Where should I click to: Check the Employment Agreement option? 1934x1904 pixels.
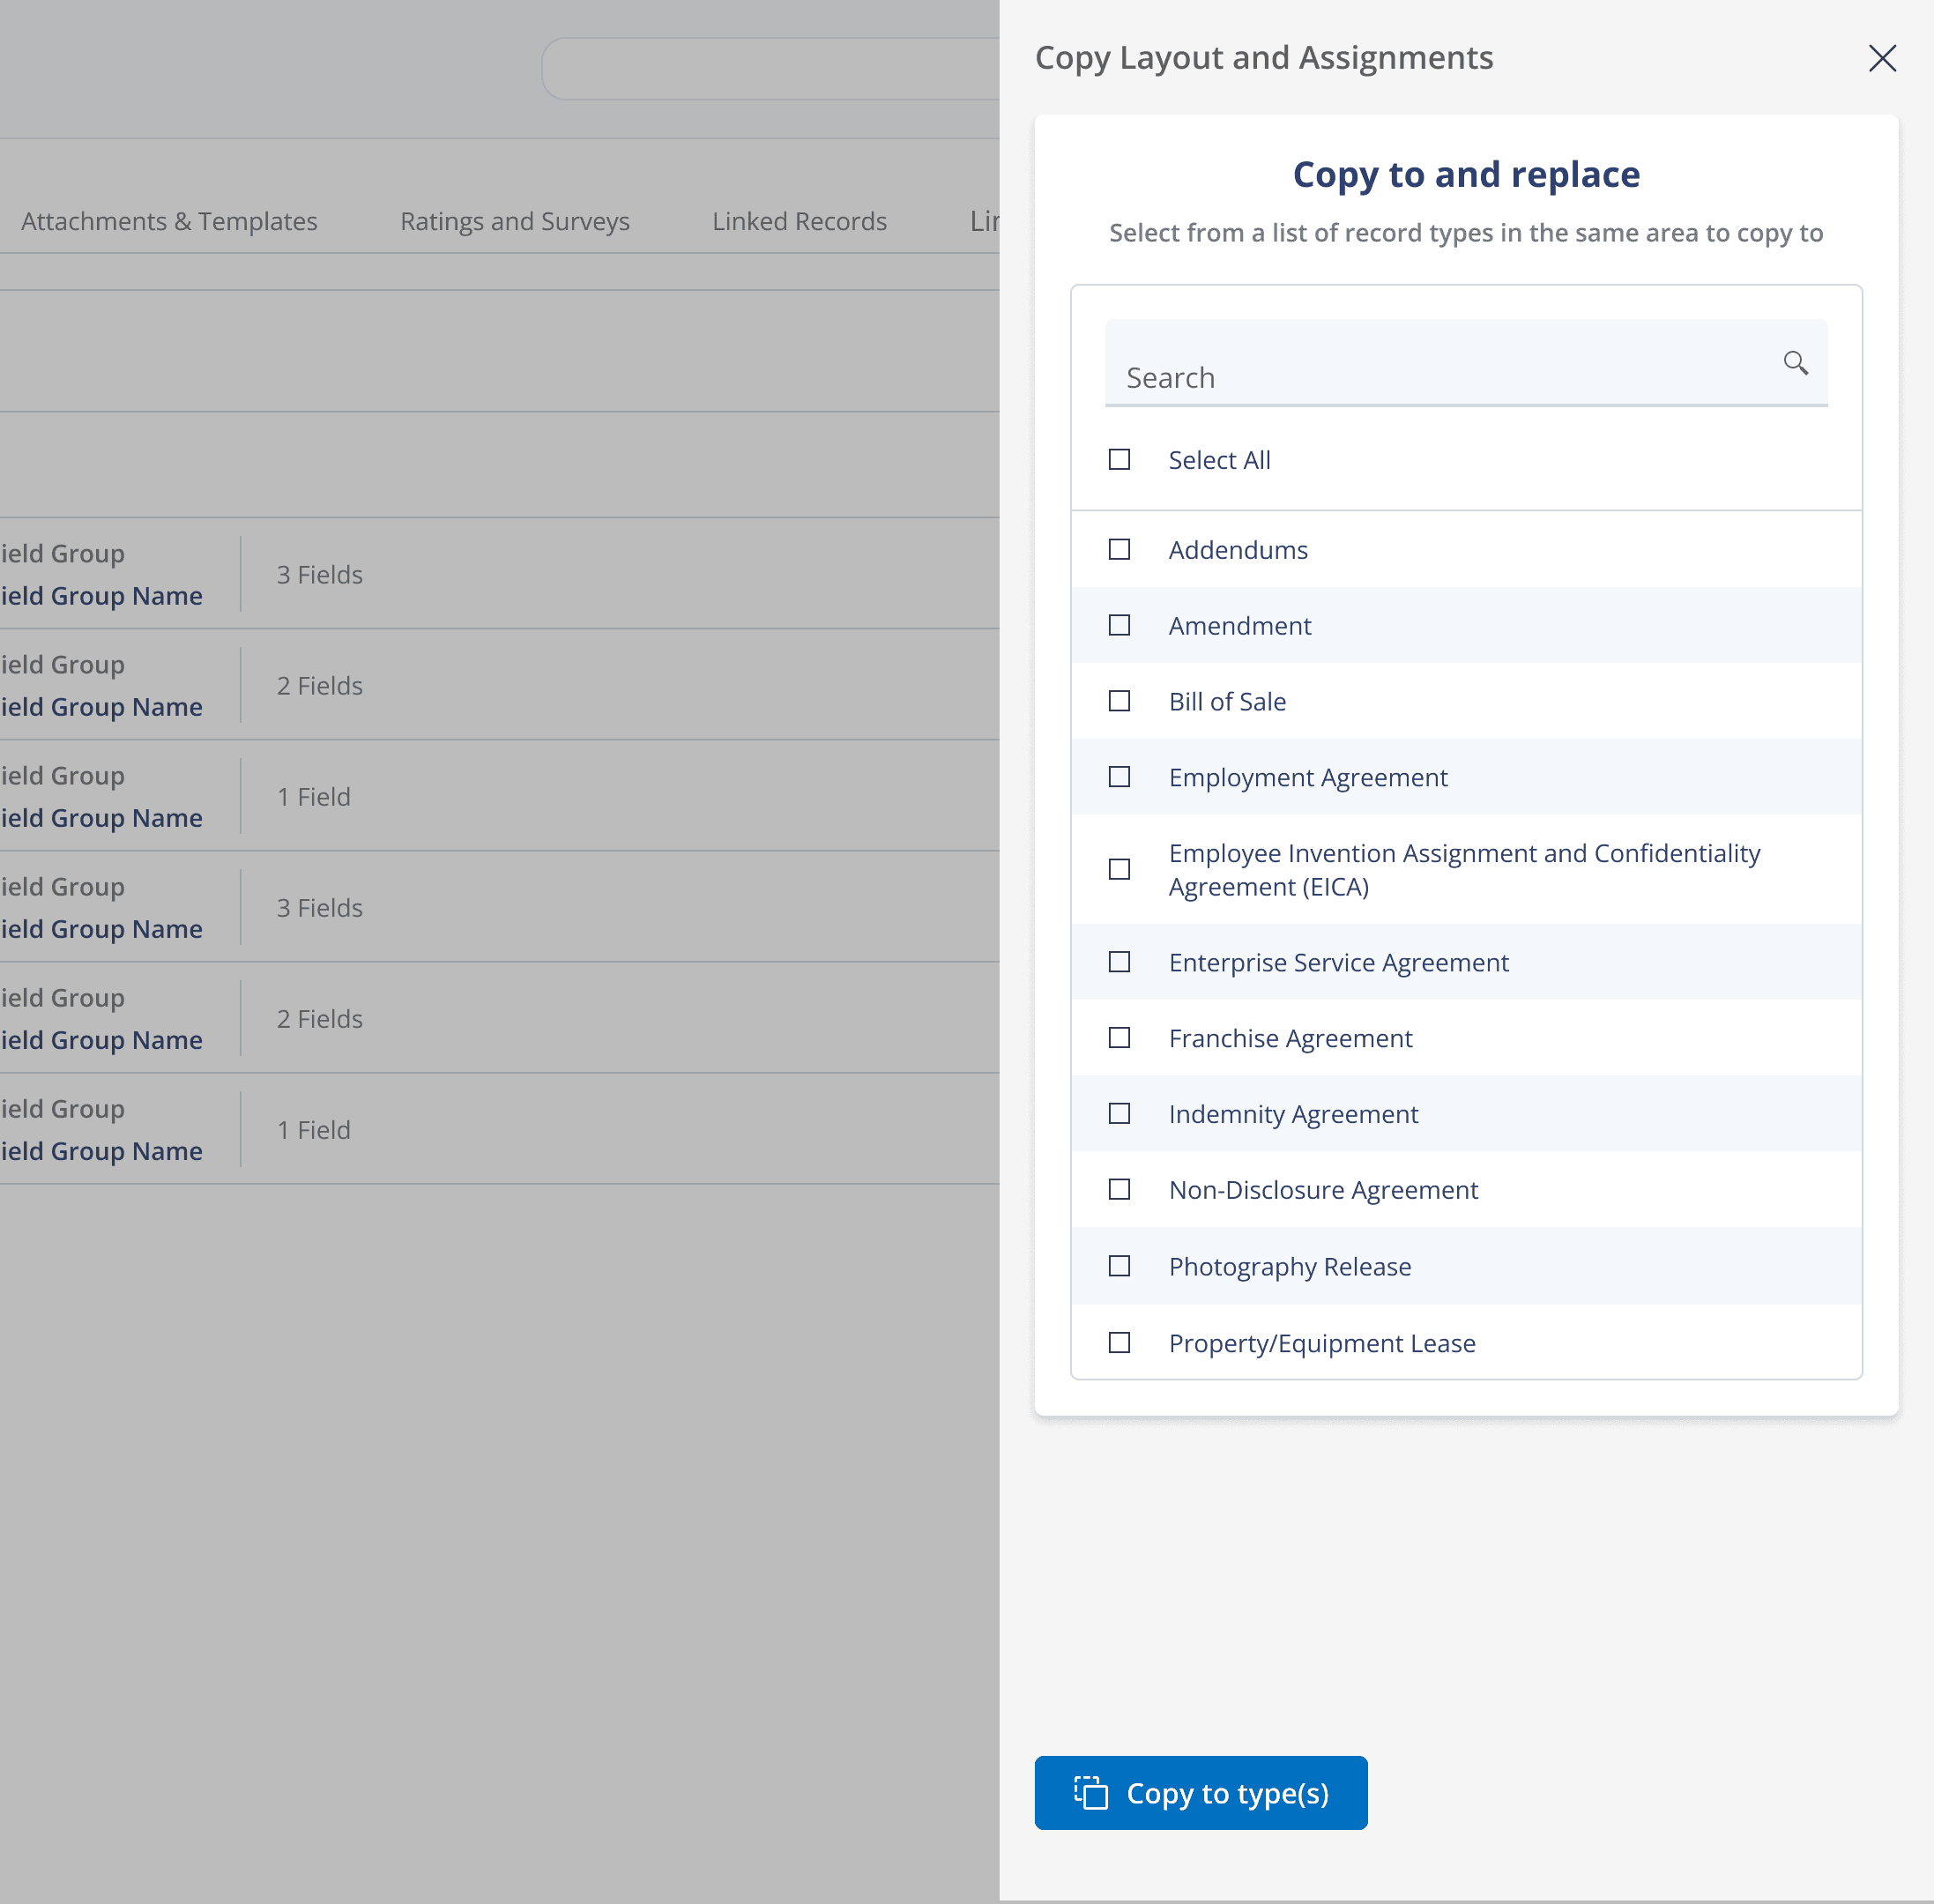pos(1119,778)
